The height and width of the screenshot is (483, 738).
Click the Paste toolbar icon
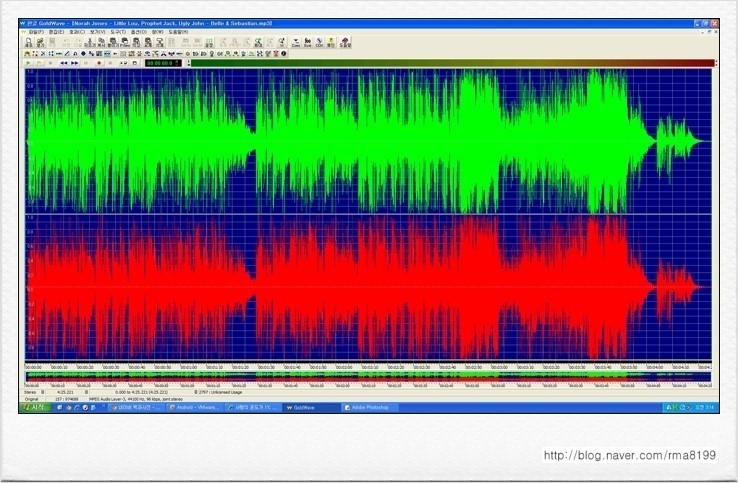pos(113,42)
